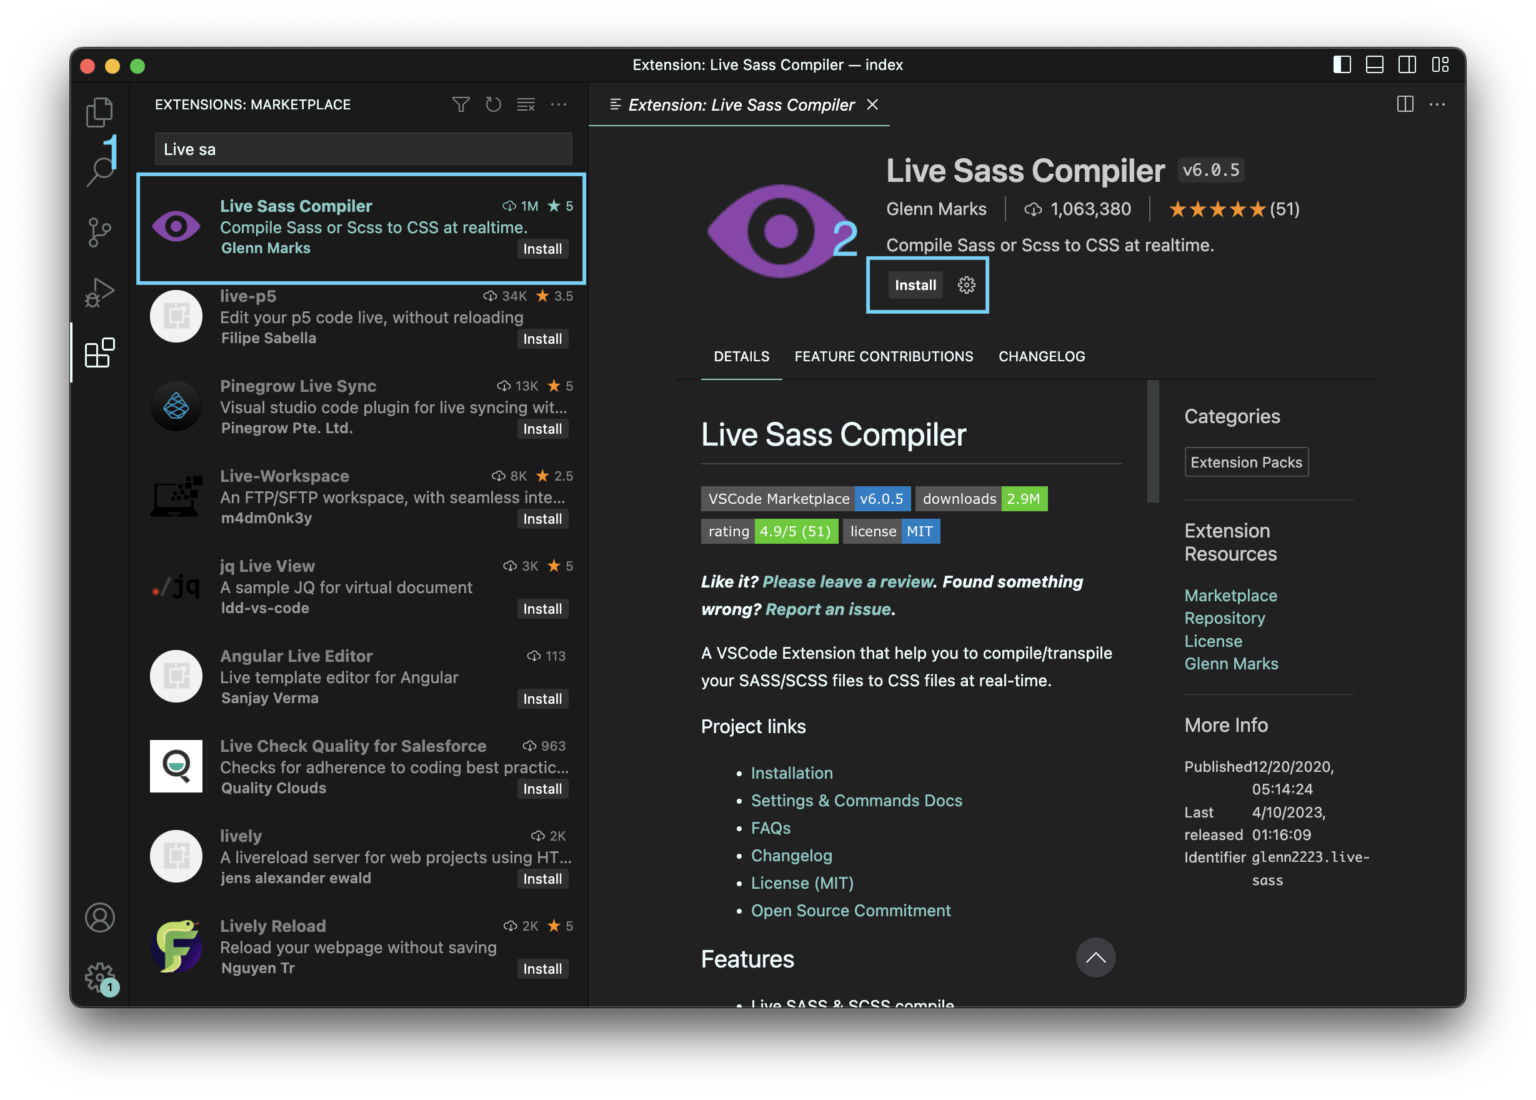Select the Extensions view icon

[99, 353]
